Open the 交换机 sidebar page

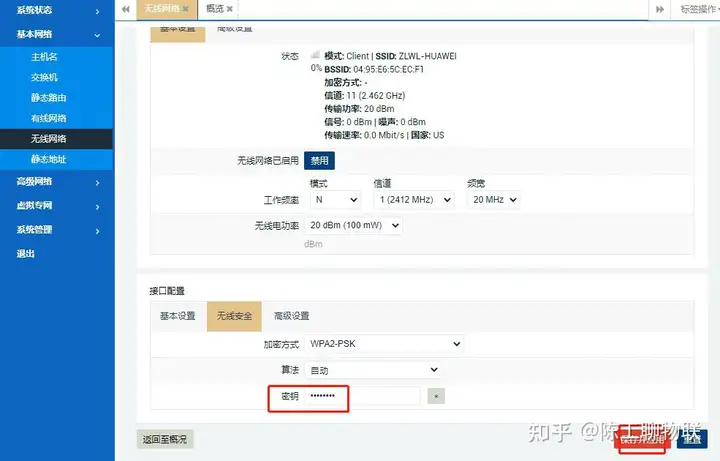44,77
